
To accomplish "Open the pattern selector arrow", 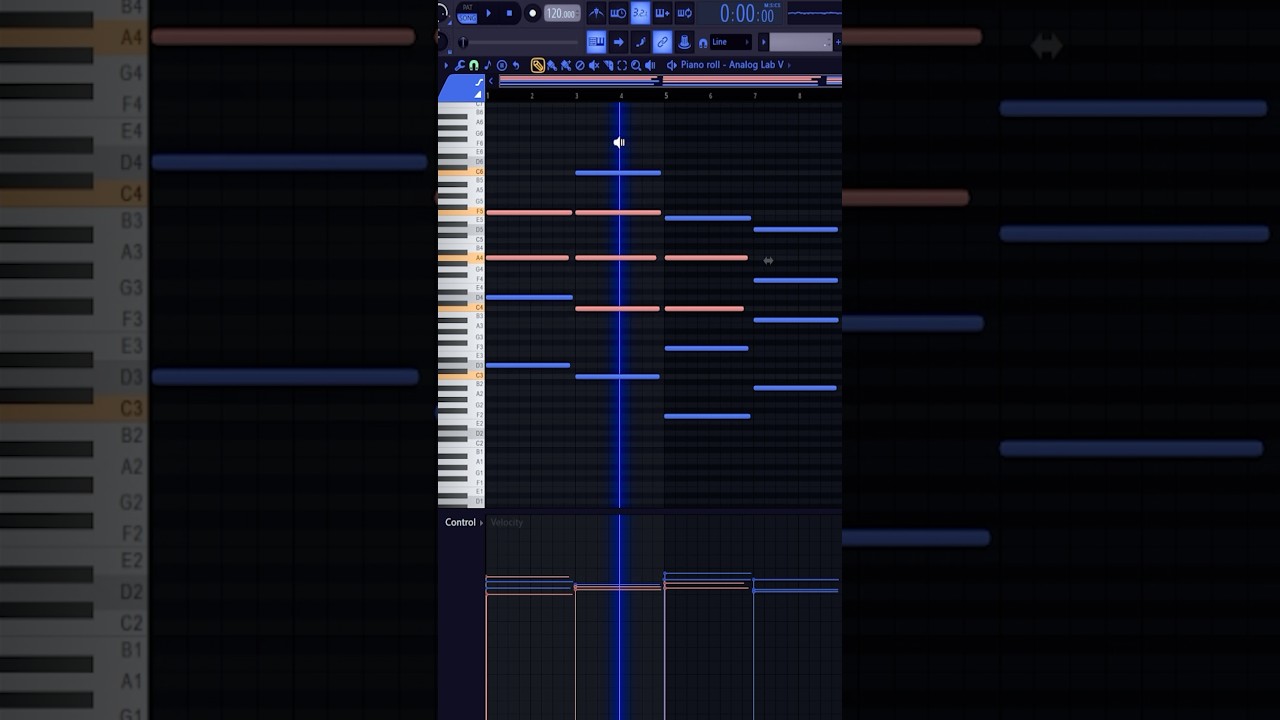I will (764, 42).
